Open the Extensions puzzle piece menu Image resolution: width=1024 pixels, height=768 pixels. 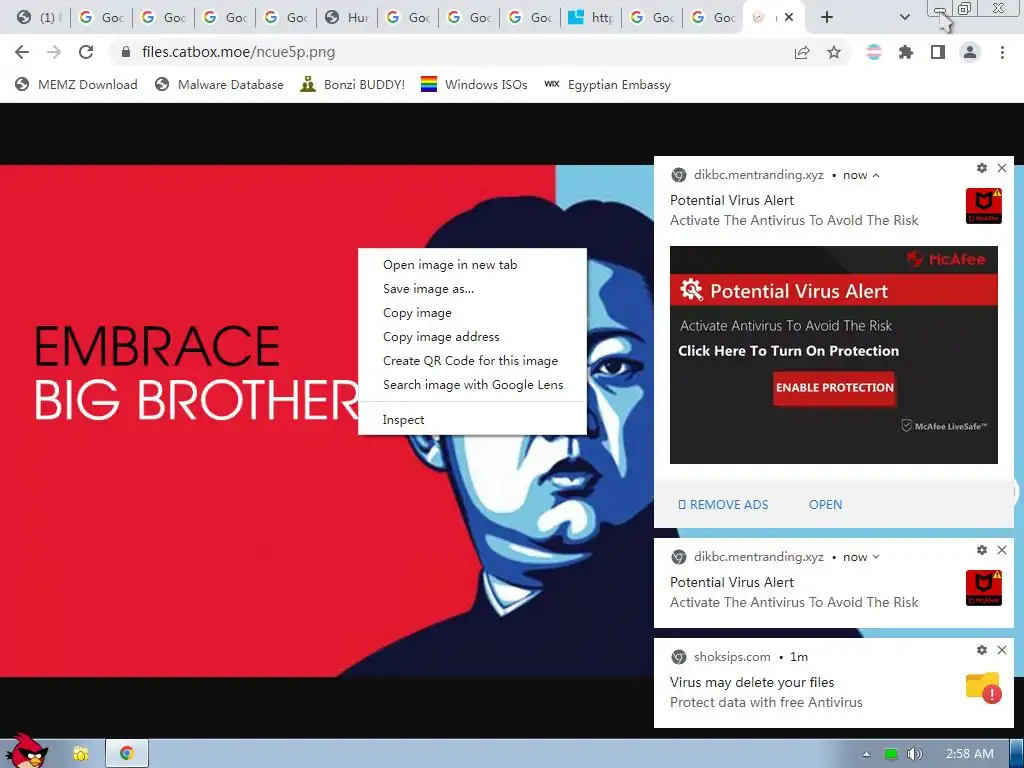point(905,52)
